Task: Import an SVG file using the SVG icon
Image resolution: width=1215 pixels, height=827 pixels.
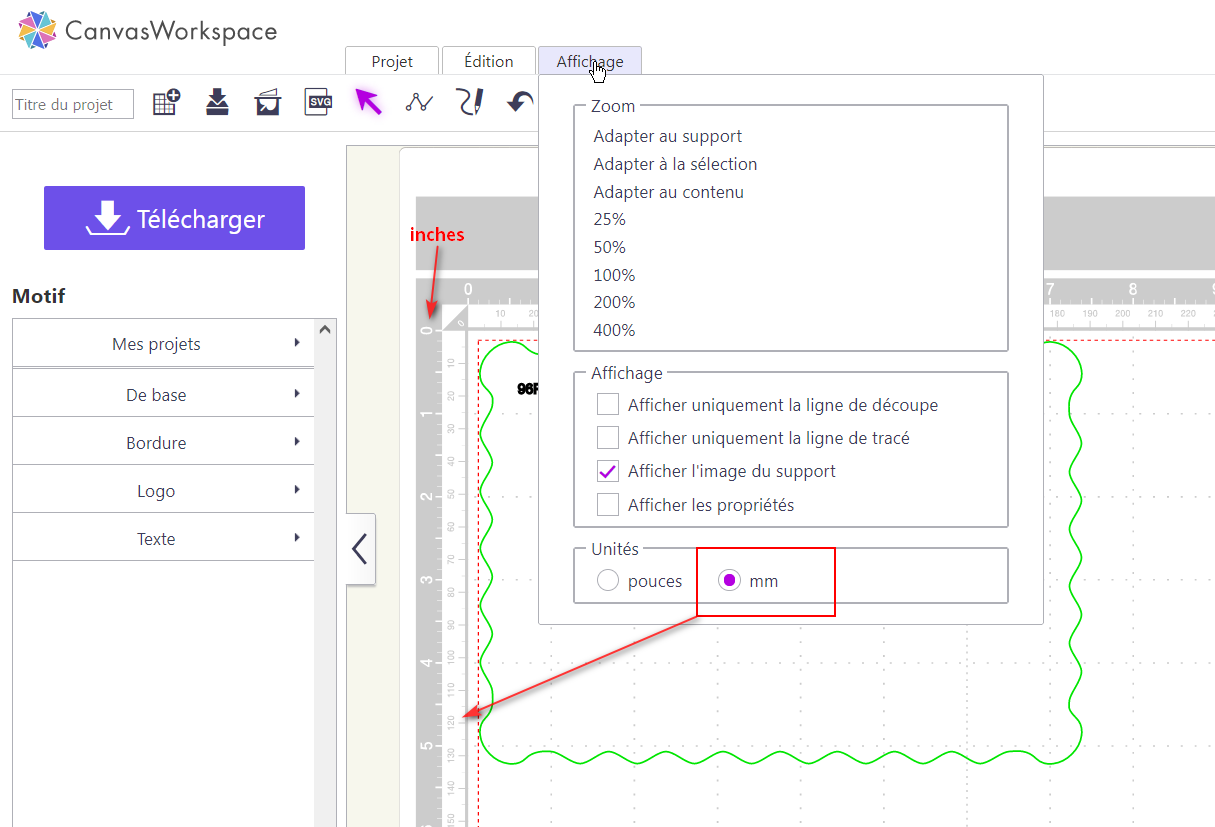Action: click(317, 101)
